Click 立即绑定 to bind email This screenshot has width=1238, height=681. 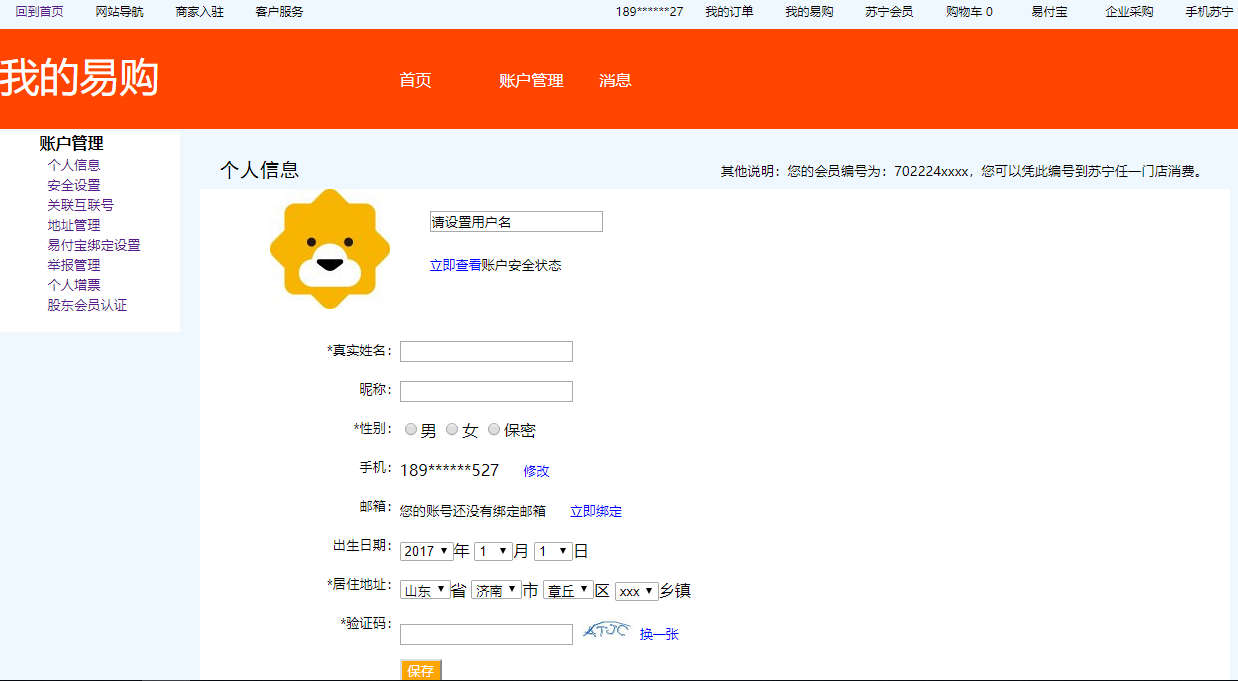tap(596, 511)
